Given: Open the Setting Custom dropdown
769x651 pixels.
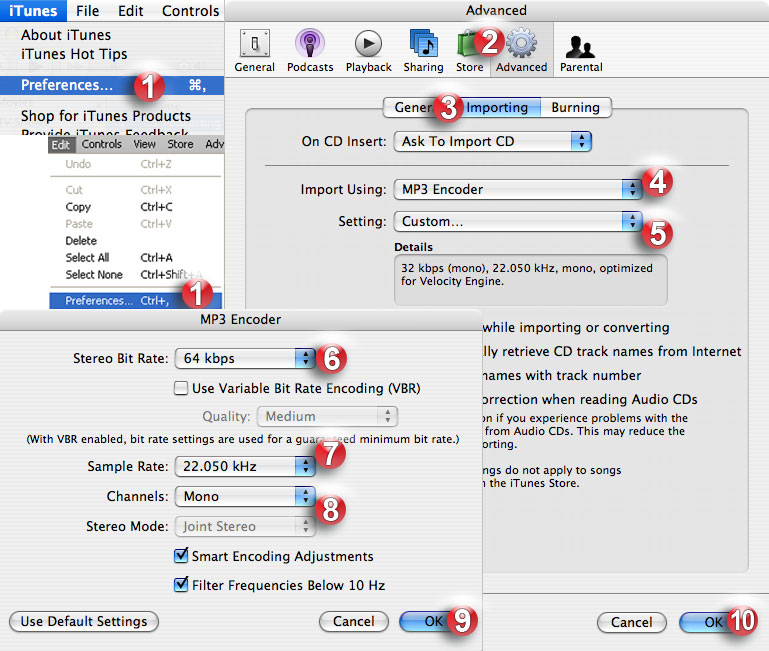Looking at the screenshot, I should pyautogui.click(x=517, y=221).
